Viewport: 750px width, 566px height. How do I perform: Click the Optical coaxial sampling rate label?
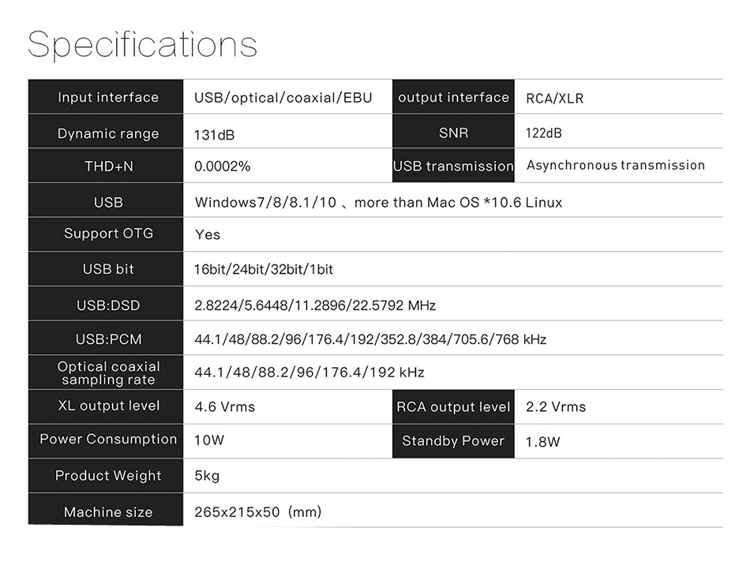tap(107, 373)
